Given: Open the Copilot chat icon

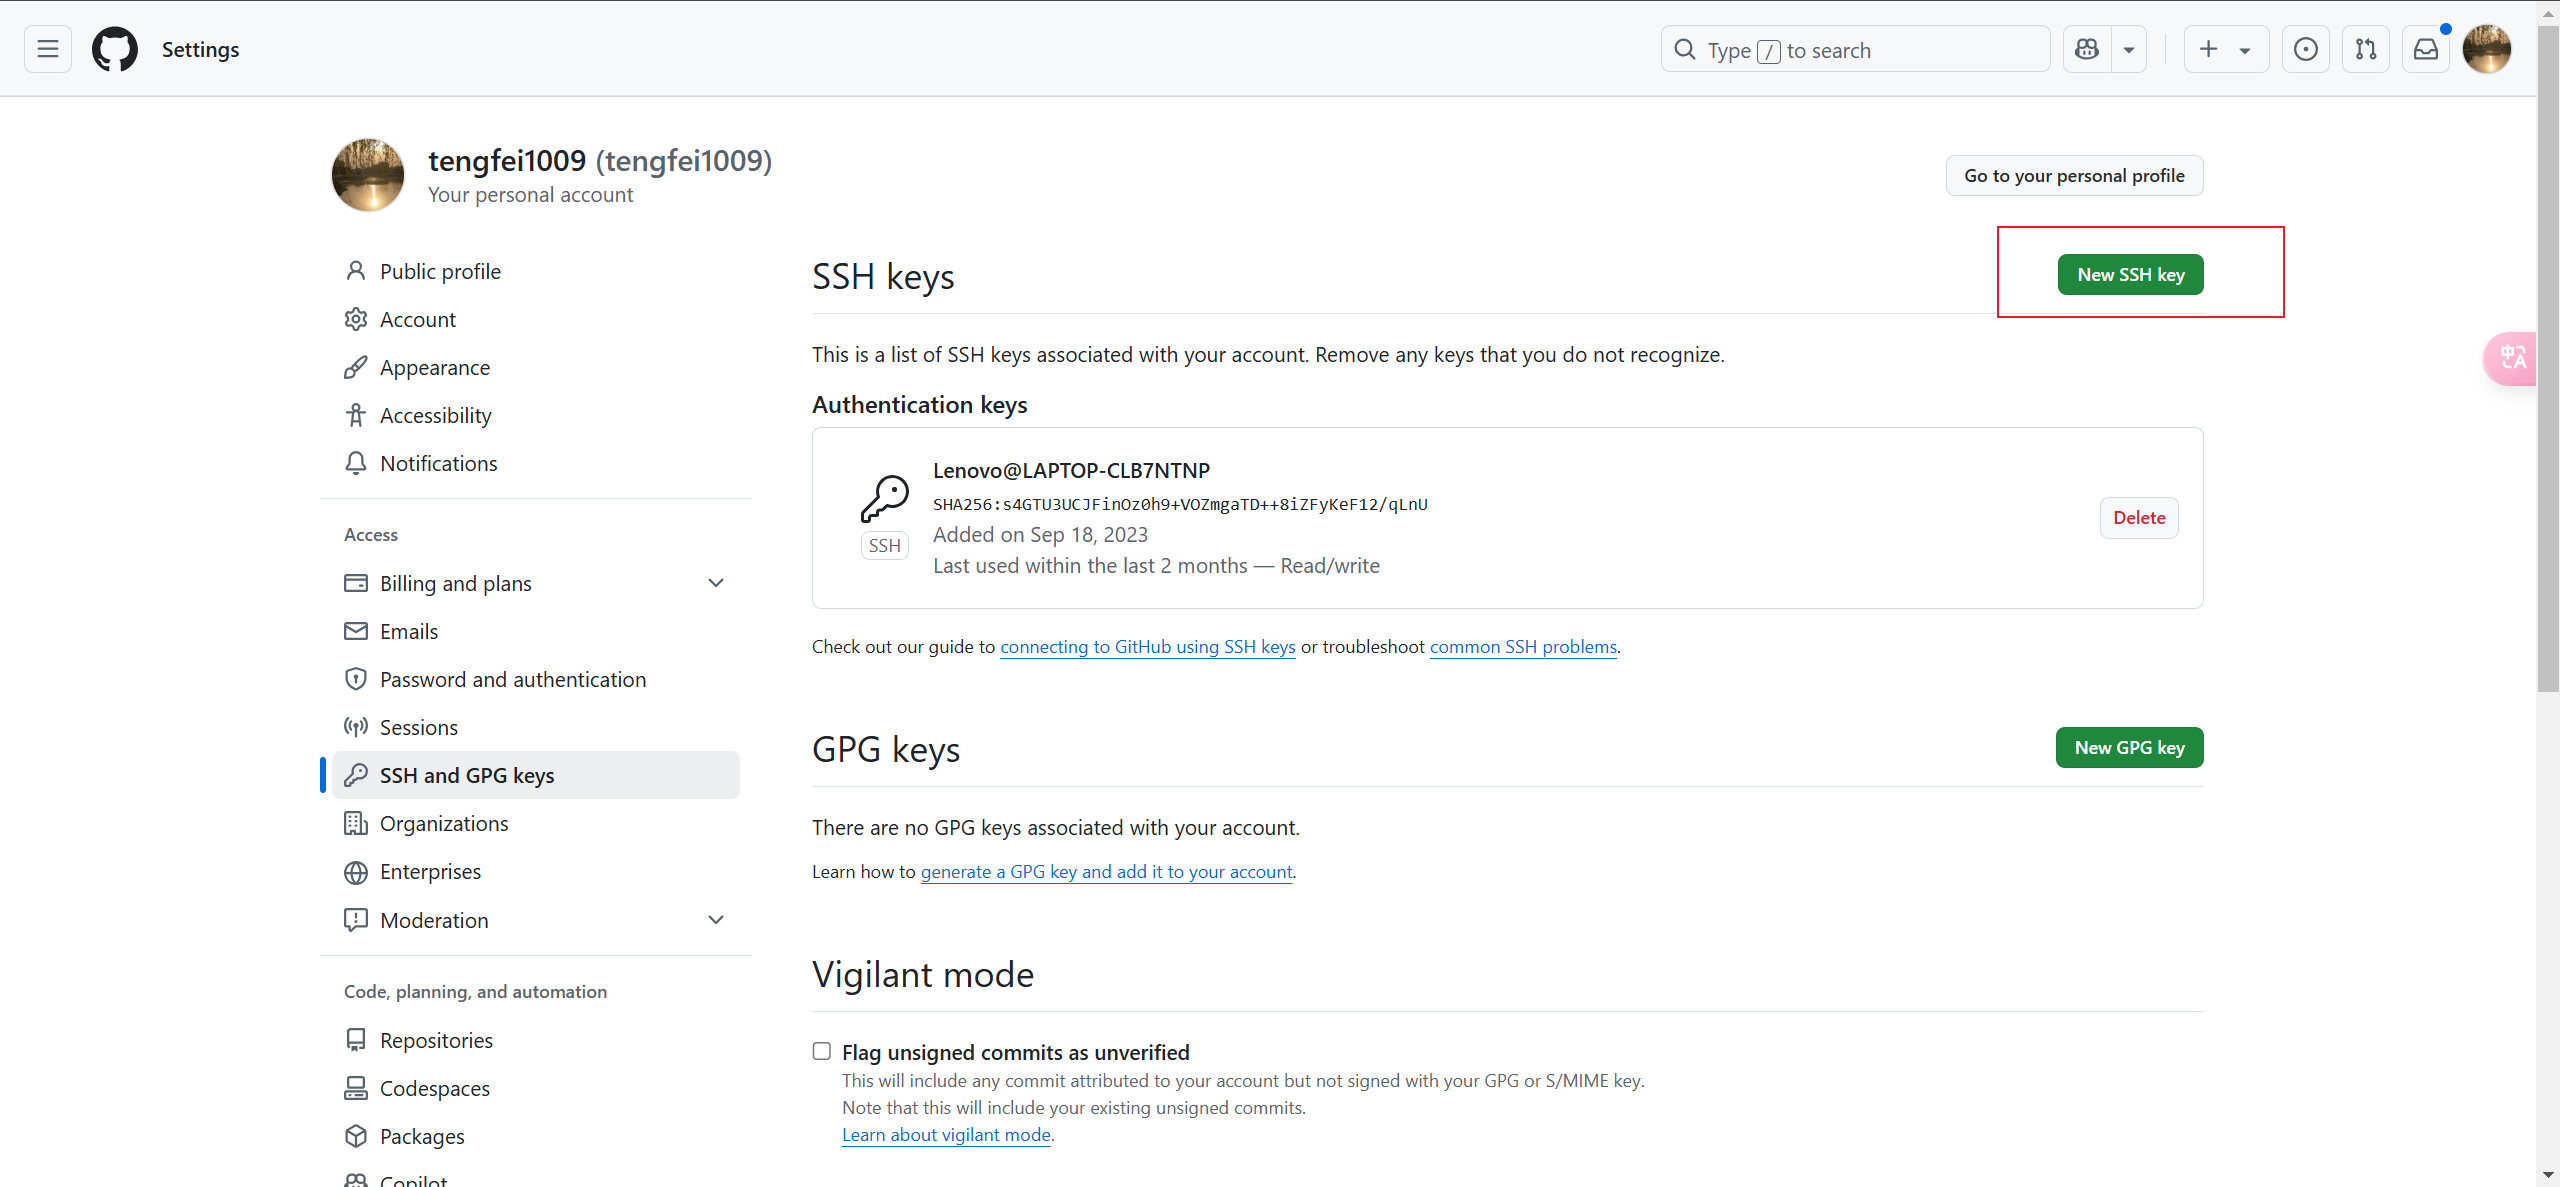Looking at the screenshot, I should (x=2087, y=49).
